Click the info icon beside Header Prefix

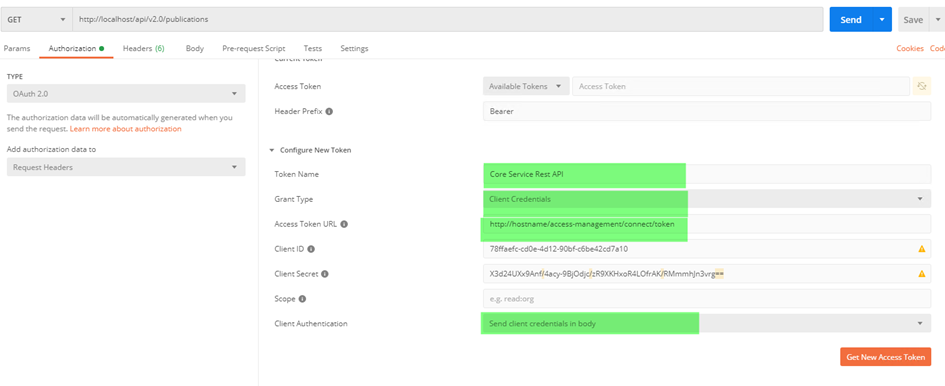tap(330, 112)
